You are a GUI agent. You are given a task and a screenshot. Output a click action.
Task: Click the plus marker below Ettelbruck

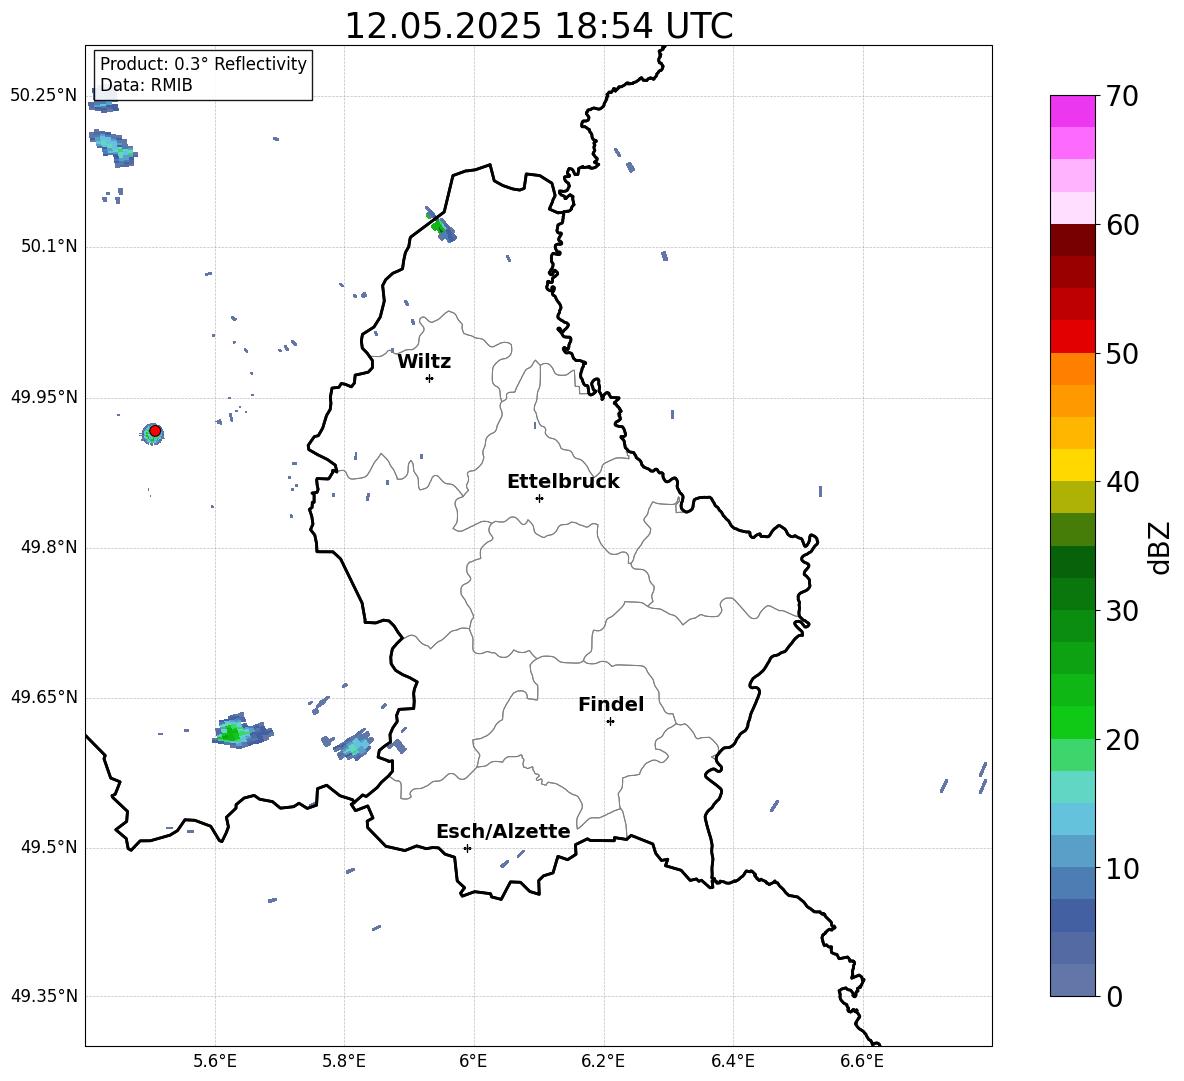click(x=539, y=498)
